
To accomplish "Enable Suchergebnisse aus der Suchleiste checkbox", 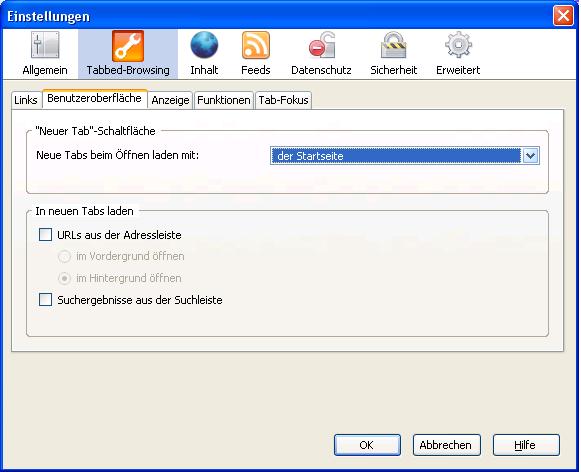I will pyautogui.click(x=45, y=299).
